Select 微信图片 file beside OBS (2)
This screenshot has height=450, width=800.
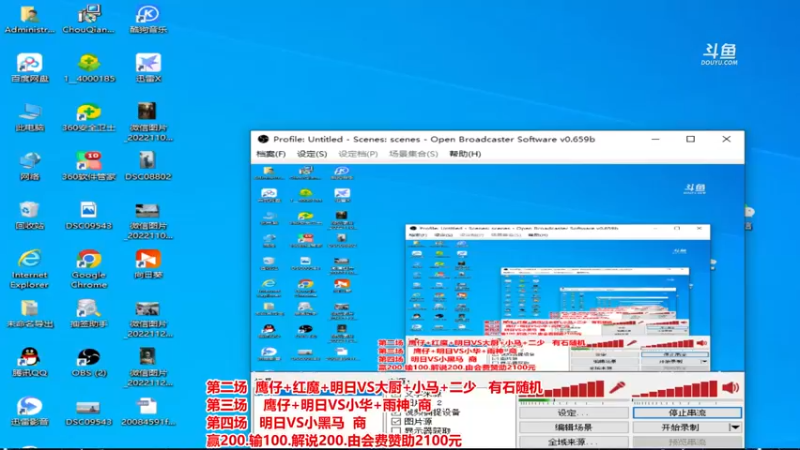pyautogui.click(x=148, y=367)
